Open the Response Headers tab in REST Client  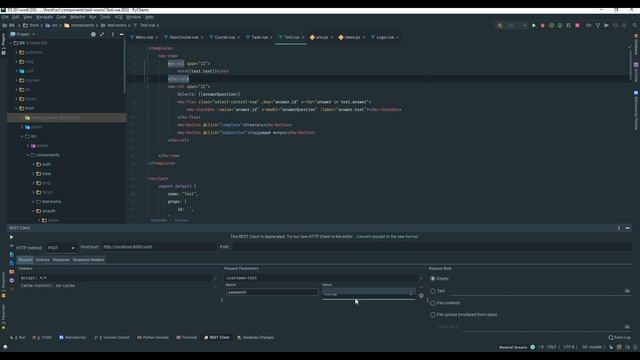coord(89,260)
